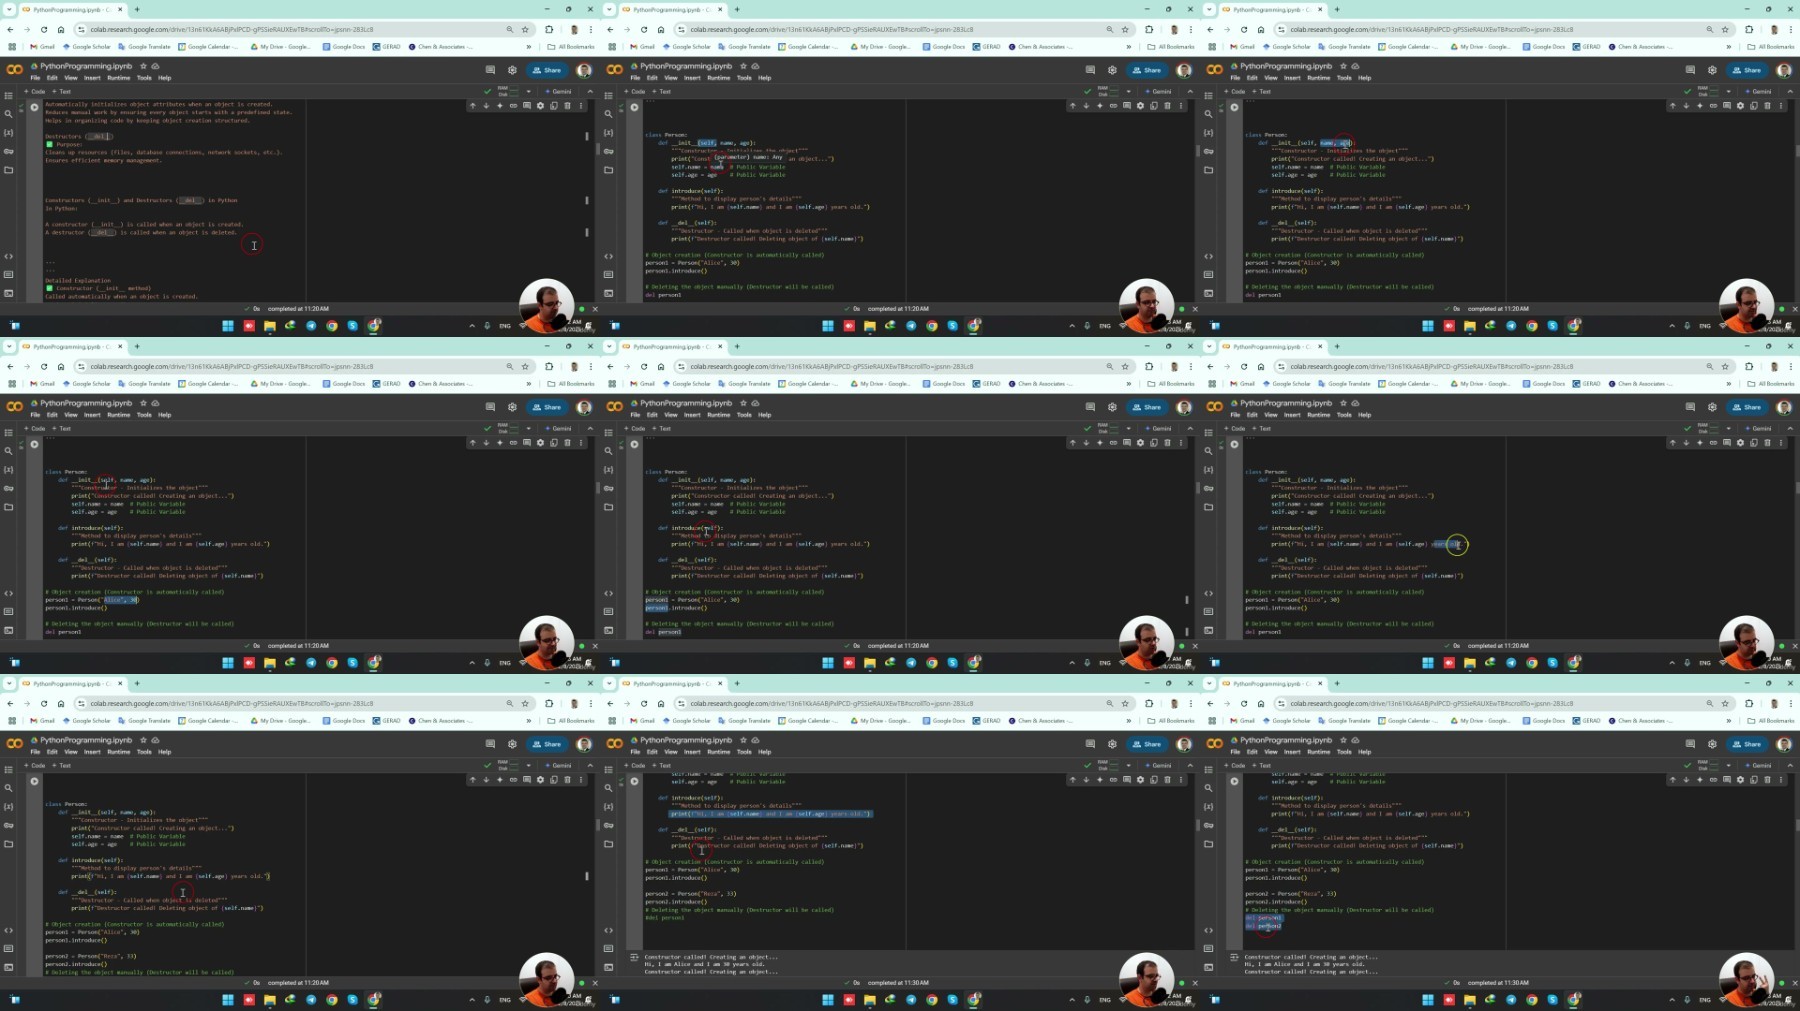Collapse header chevron in Destructors notes frame
This screenshot has width=1800, height=1011.
pos(589,91)
